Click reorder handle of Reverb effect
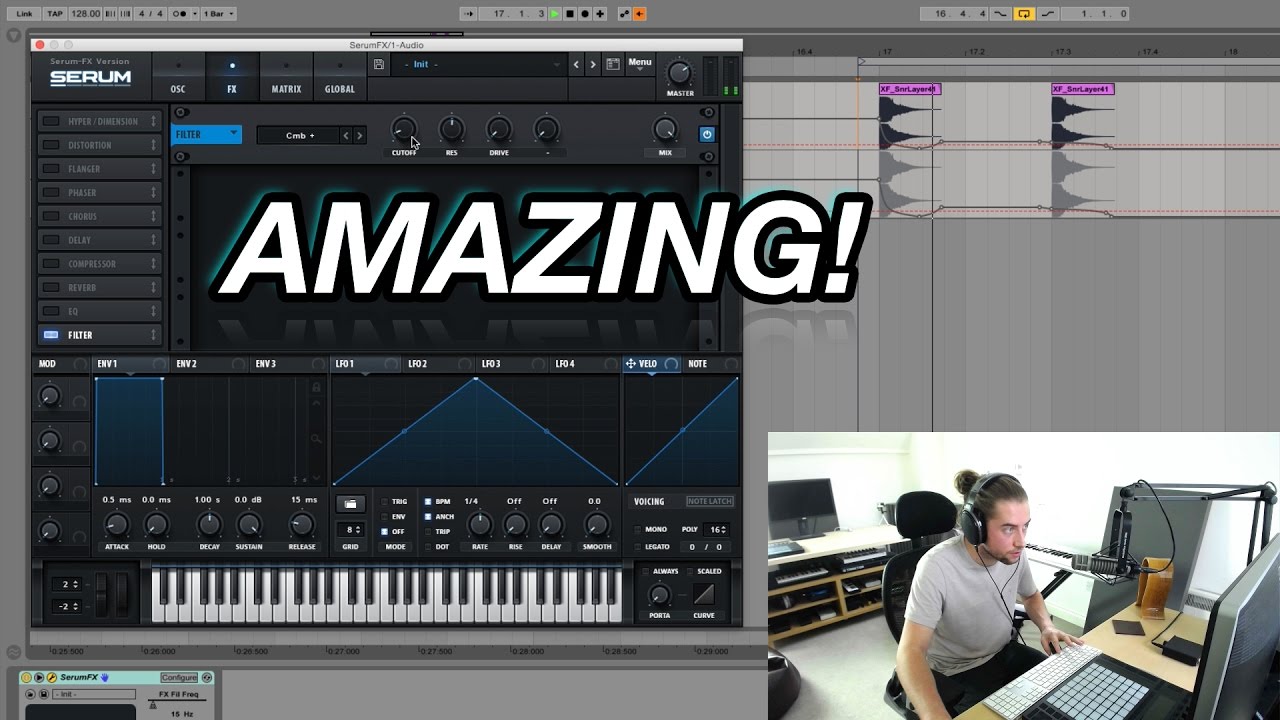Image resolution: width=1280 pixels, height=720 pixels. tap(153, 288)
